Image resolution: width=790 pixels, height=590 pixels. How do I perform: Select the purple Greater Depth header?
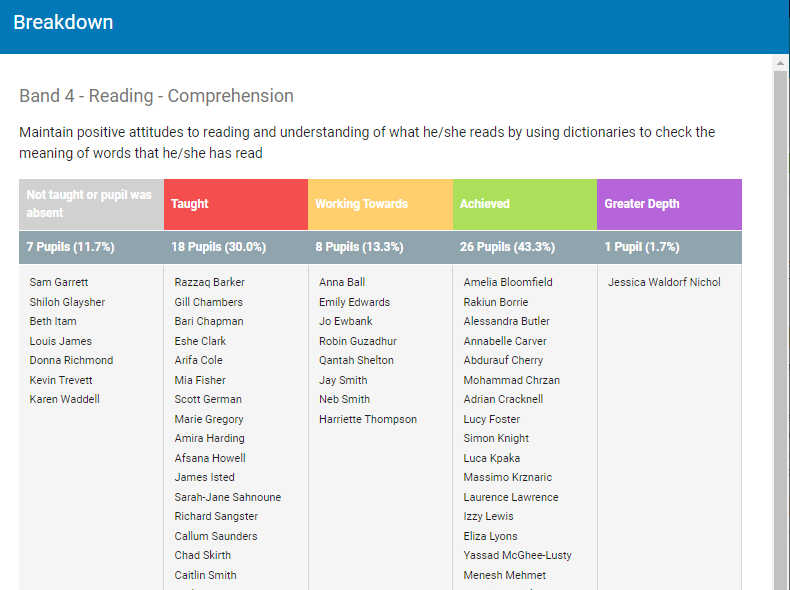click(x=670, y=204)
